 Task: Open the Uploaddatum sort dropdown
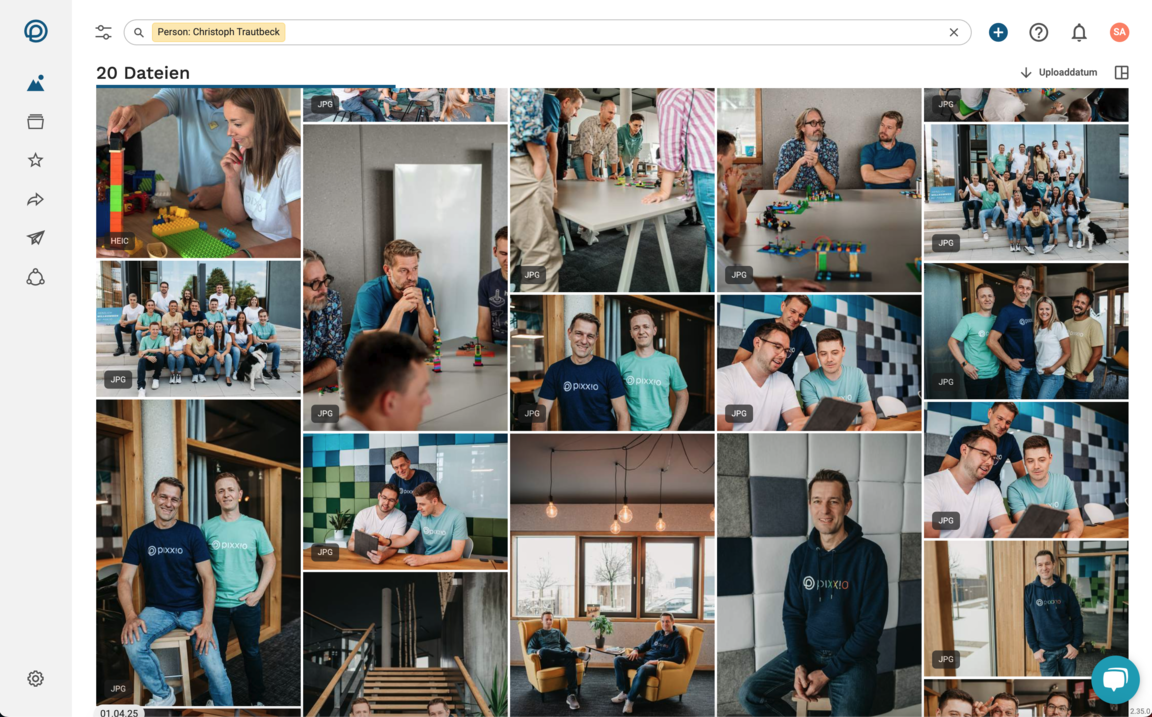click(1058, 72)
